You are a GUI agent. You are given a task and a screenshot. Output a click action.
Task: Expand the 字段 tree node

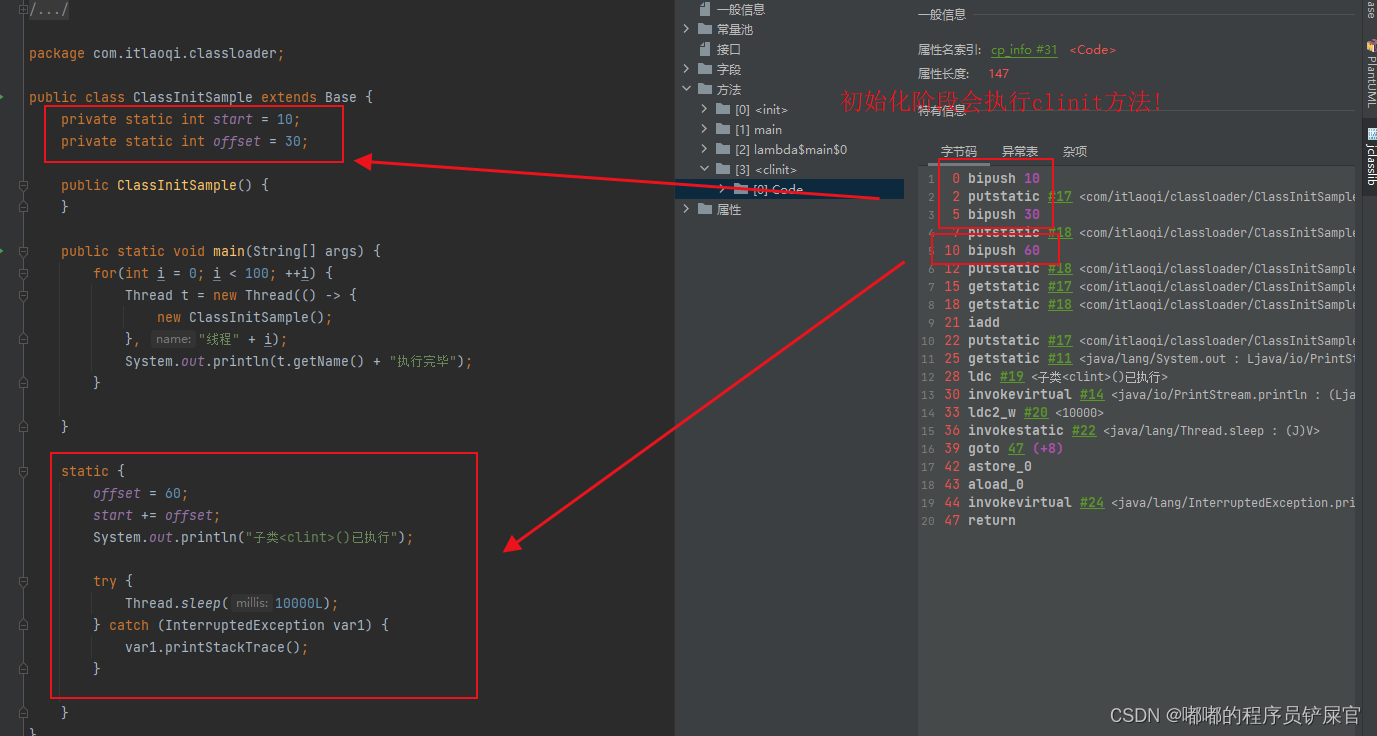[x=686, y=69]
